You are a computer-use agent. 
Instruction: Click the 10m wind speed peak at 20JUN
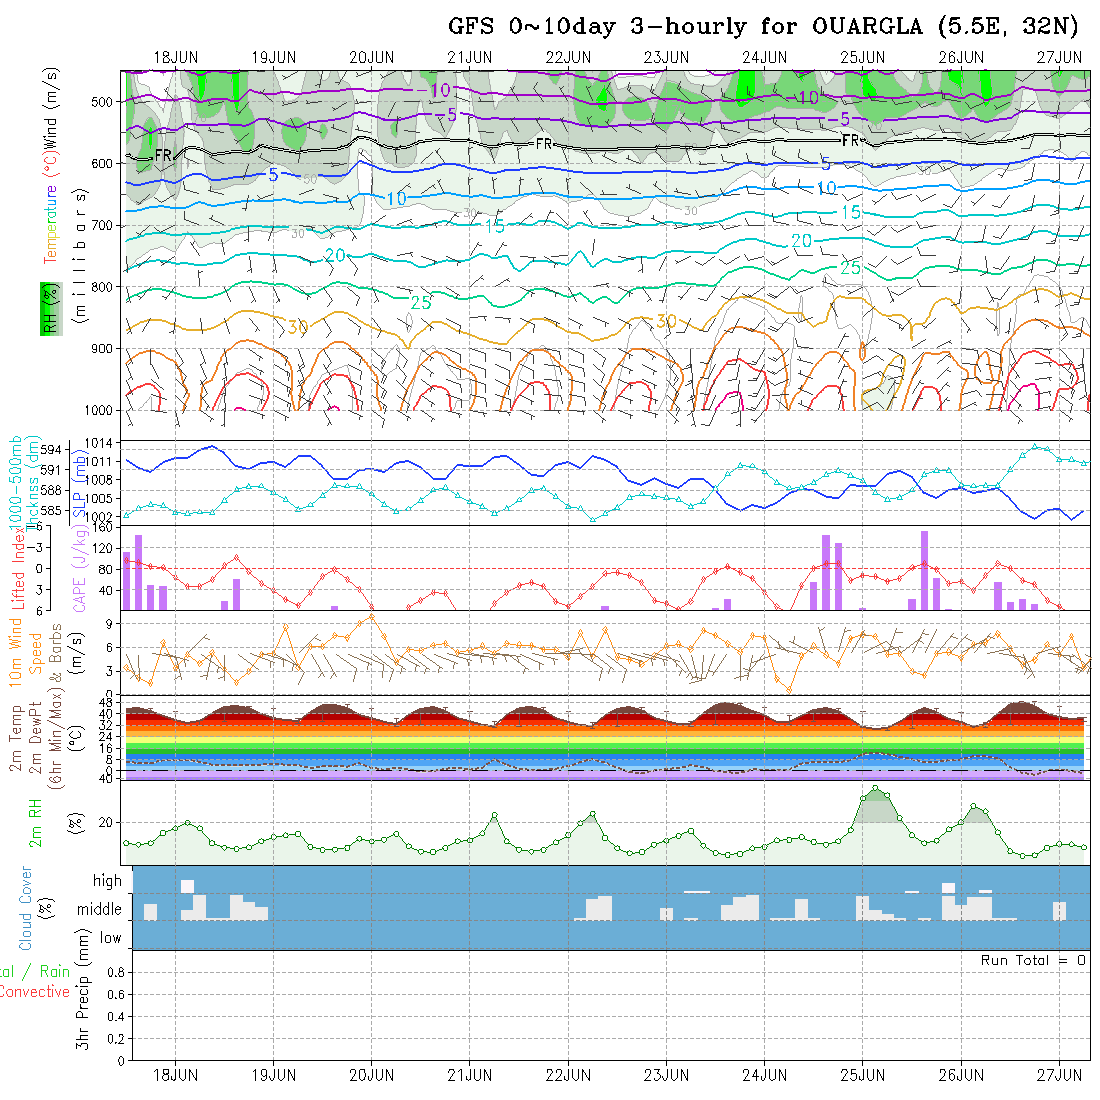coord(372,616)
